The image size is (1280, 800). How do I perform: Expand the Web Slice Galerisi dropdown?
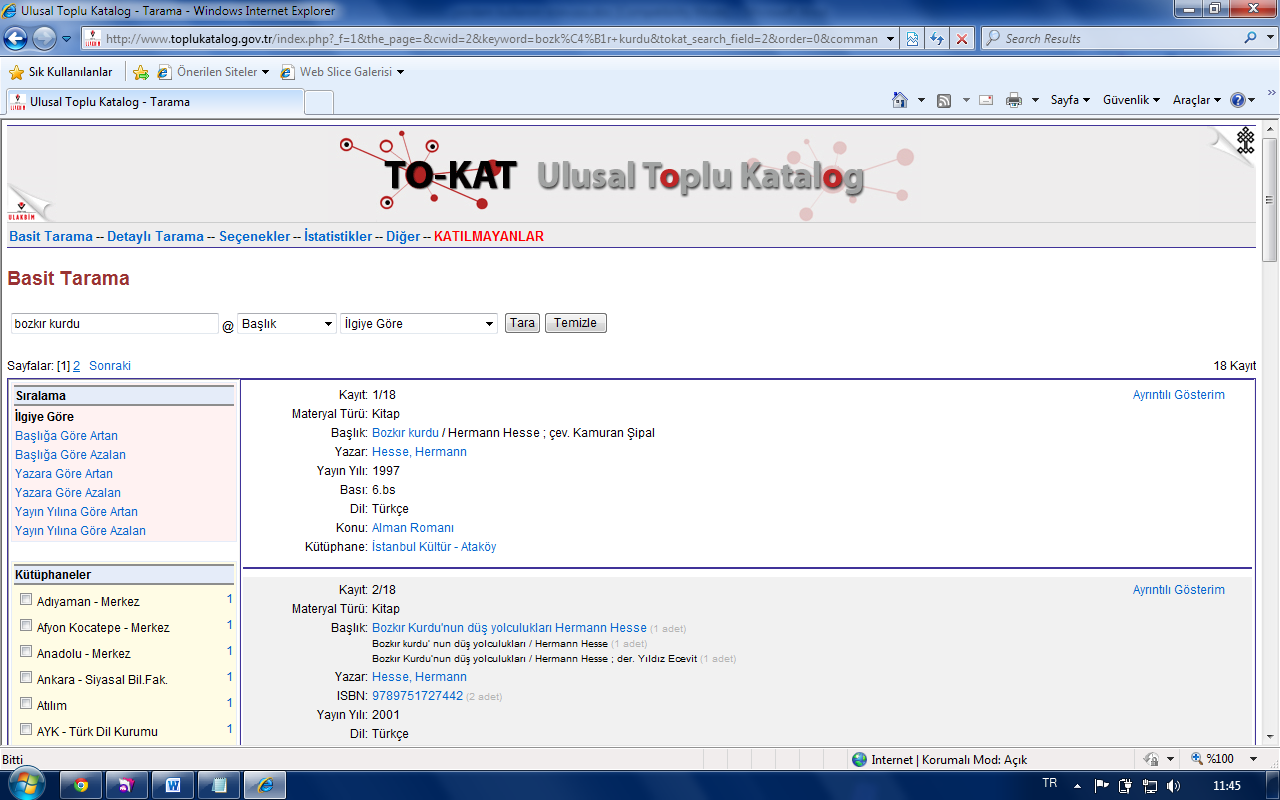(x=400, y=72)
